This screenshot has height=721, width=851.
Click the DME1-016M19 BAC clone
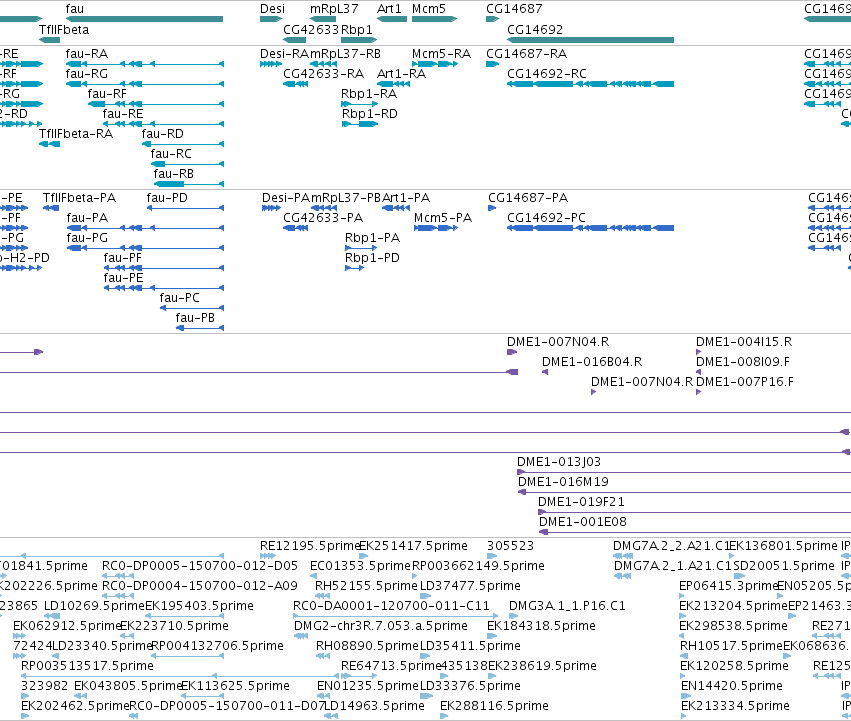pyautogui.click(x=684, y=492)
